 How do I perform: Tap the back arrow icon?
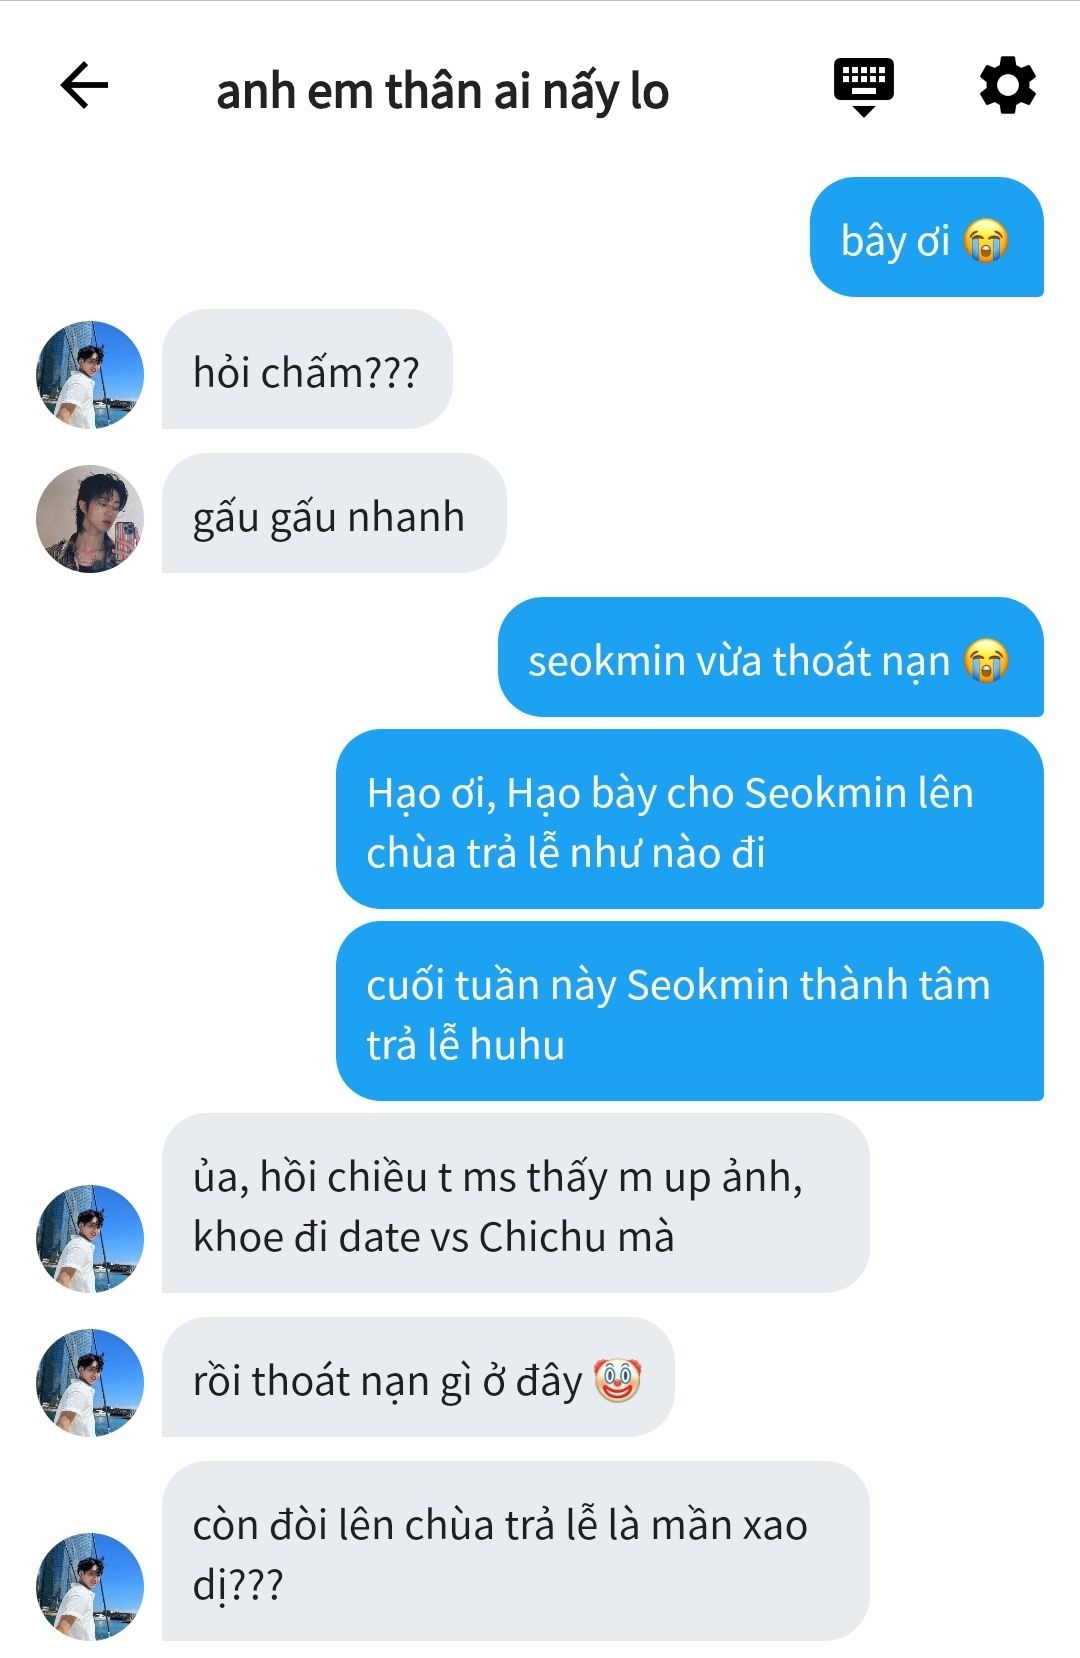[x=84, y=86]
